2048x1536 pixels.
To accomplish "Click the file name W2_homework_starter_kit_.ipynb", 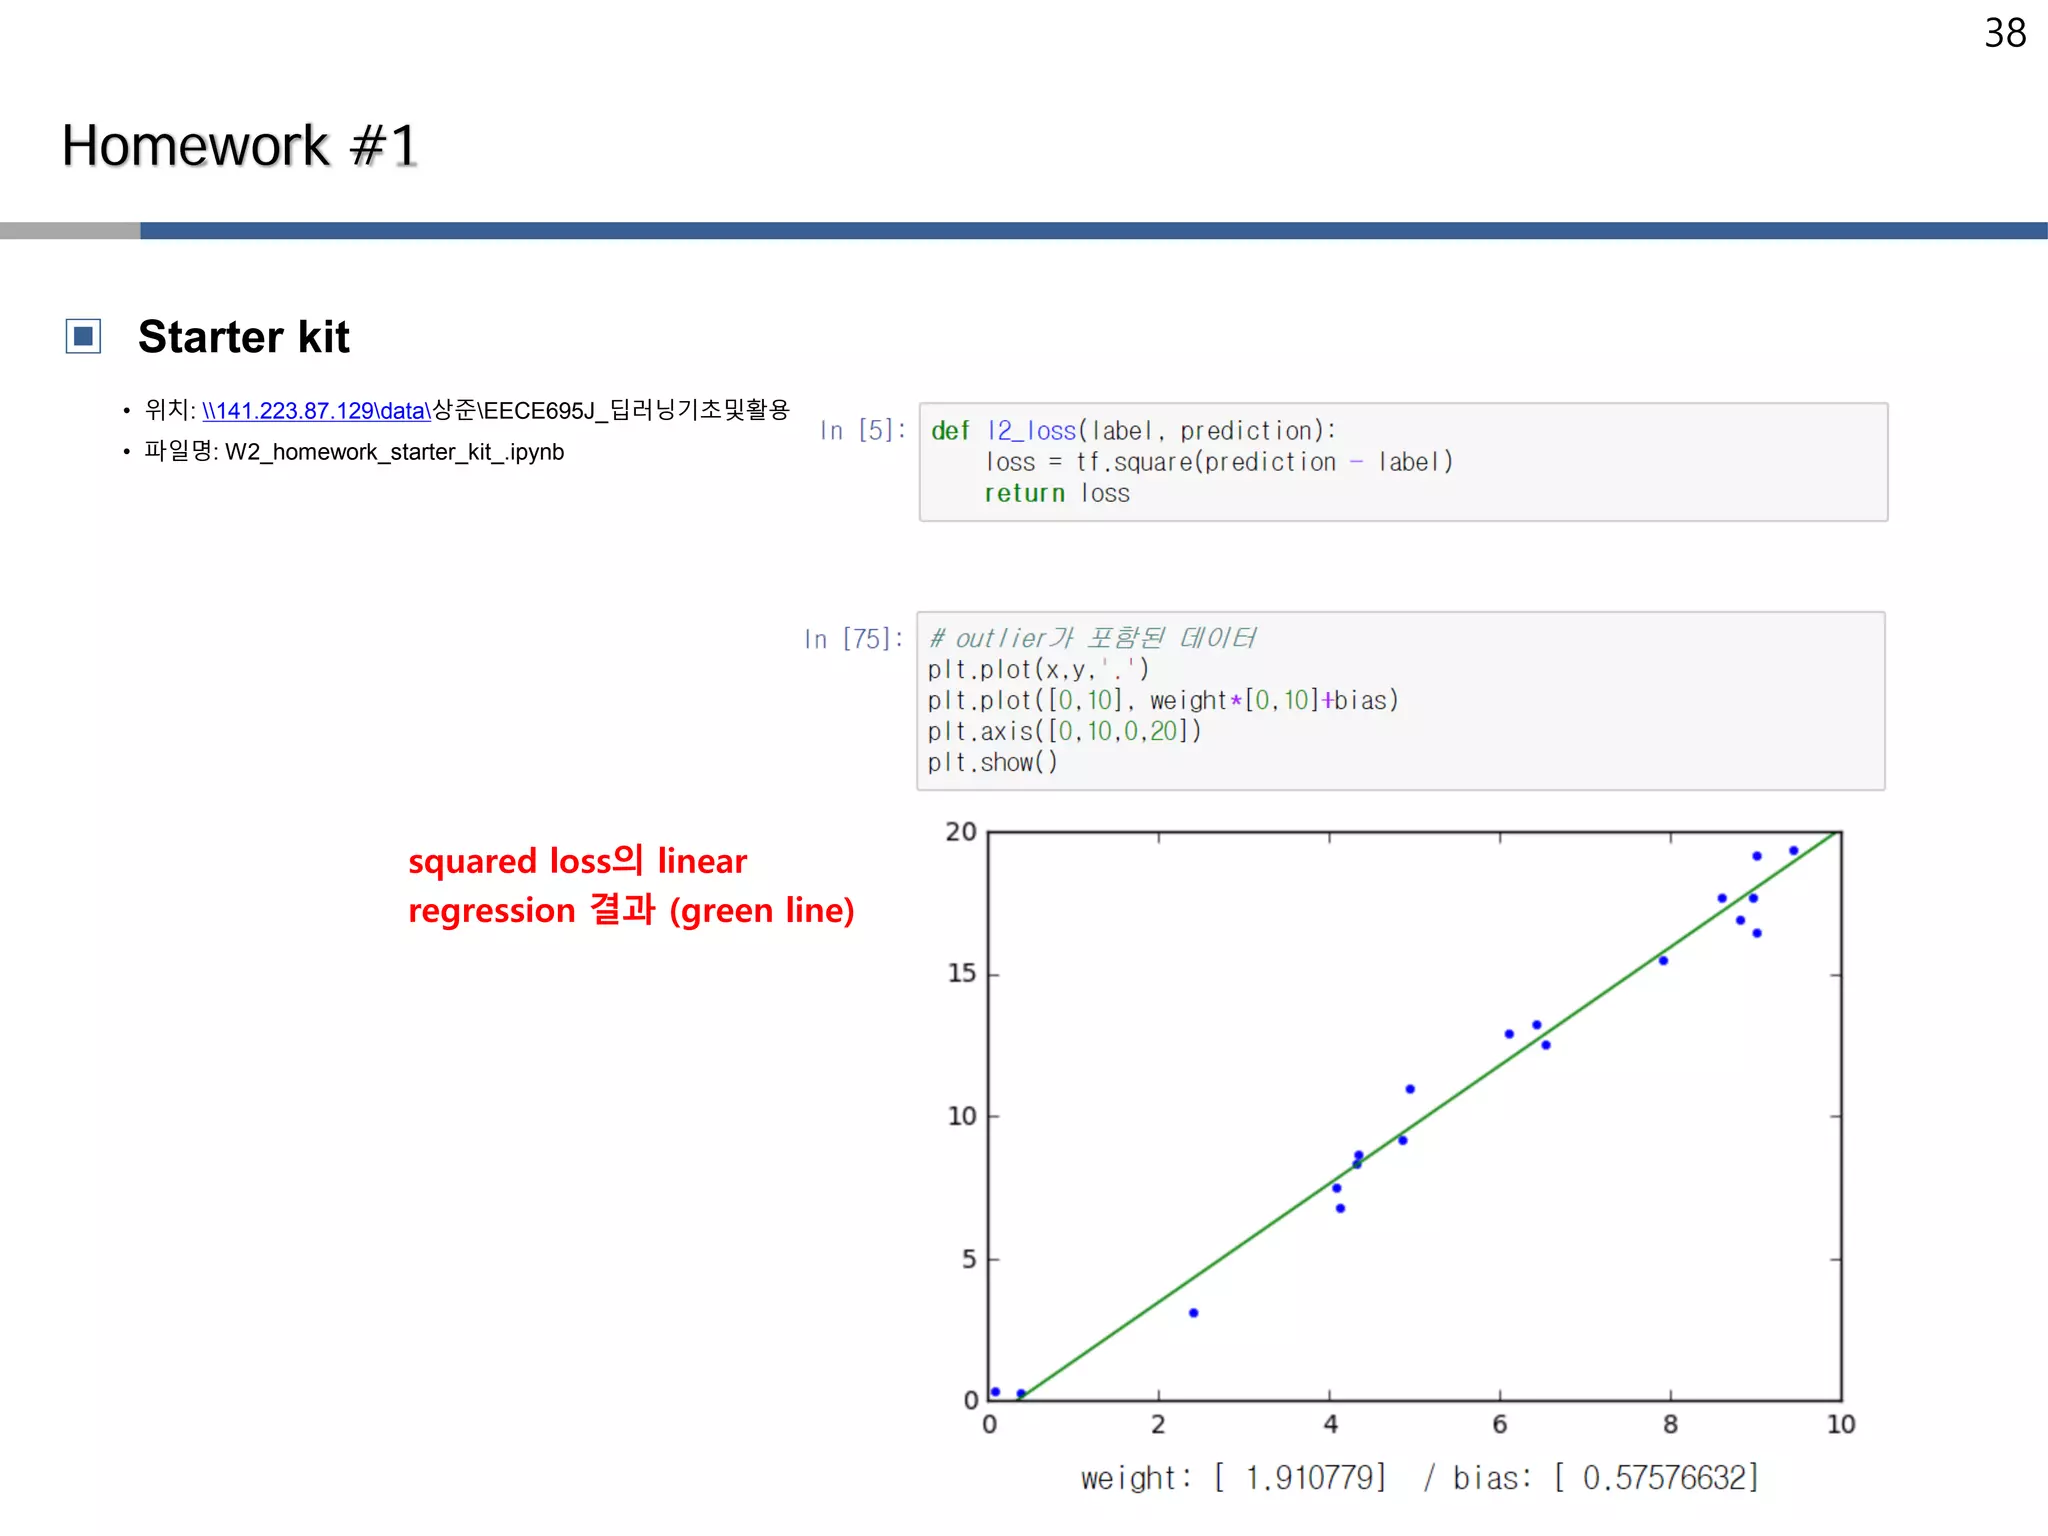I will tap(394, 452).
